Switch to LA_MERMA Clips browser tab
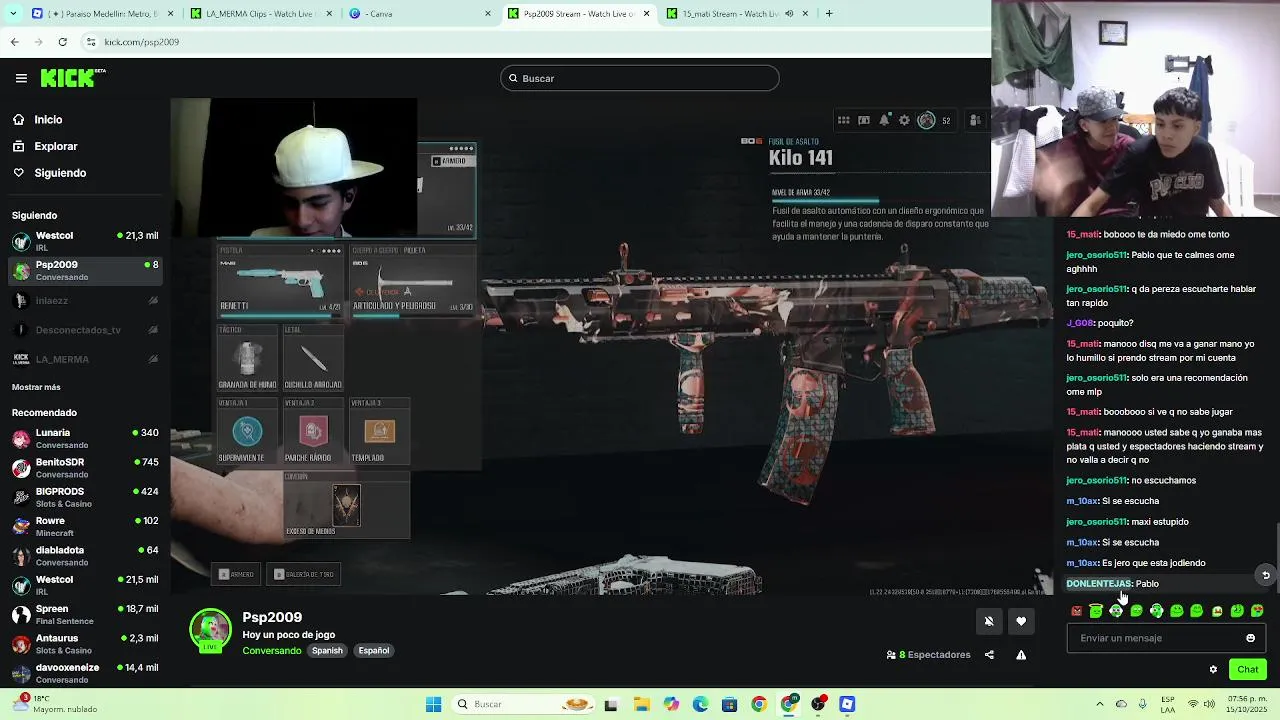1280x720 pixels. point(260,14)
